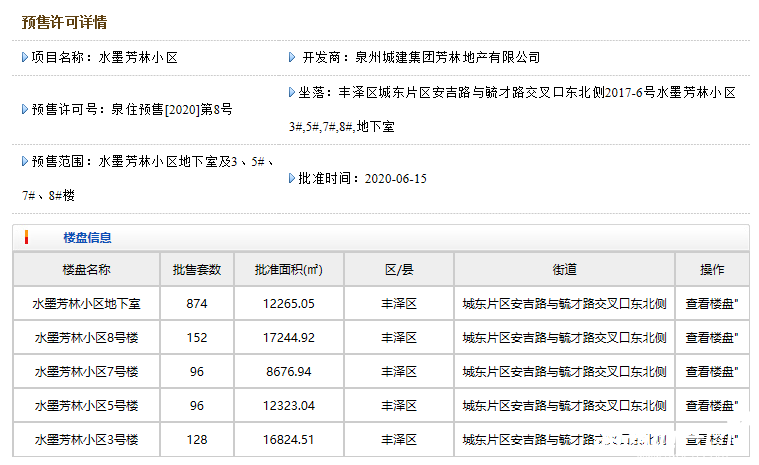
Task: Select the 水墨芳林小区5号楼 cell
Action: [x=87, y=405]
